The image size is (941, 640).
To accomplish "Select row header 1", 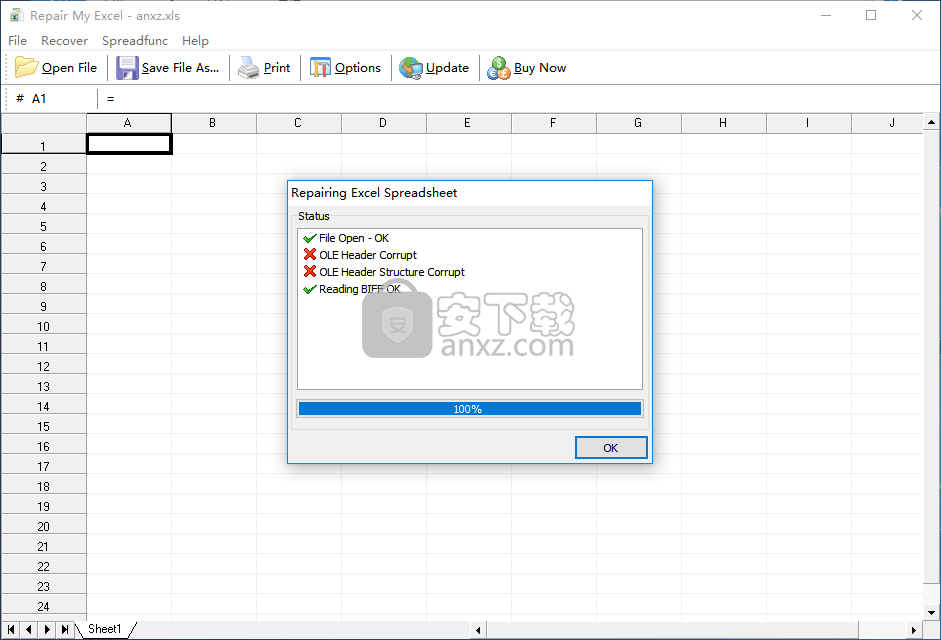I will click(44, 144).
